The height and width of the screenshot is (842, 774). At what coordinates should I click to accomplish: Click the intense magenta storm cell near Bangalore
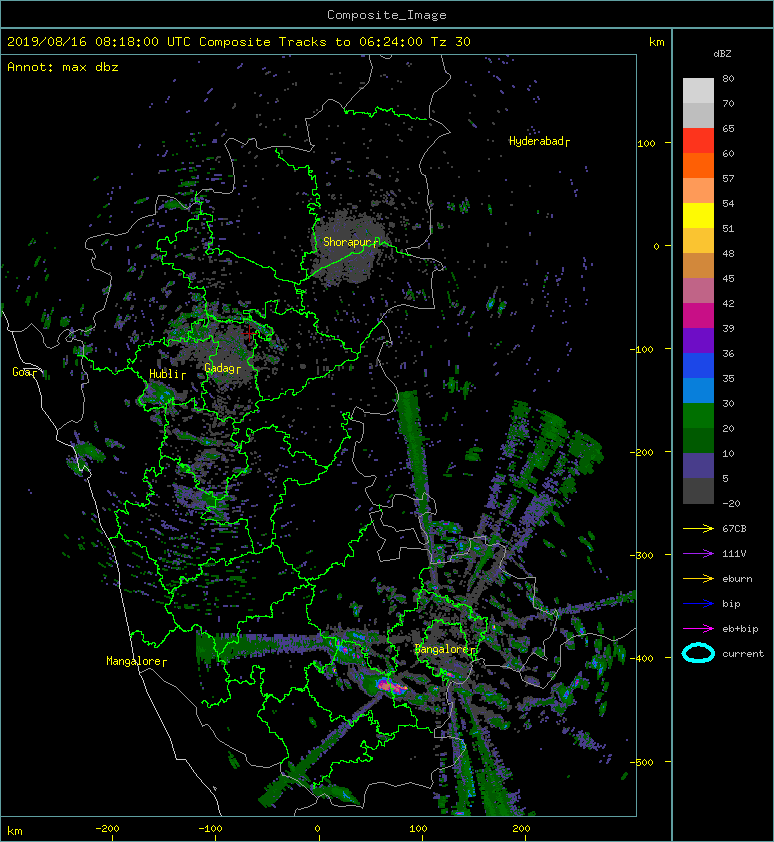[x=391, y=686]
